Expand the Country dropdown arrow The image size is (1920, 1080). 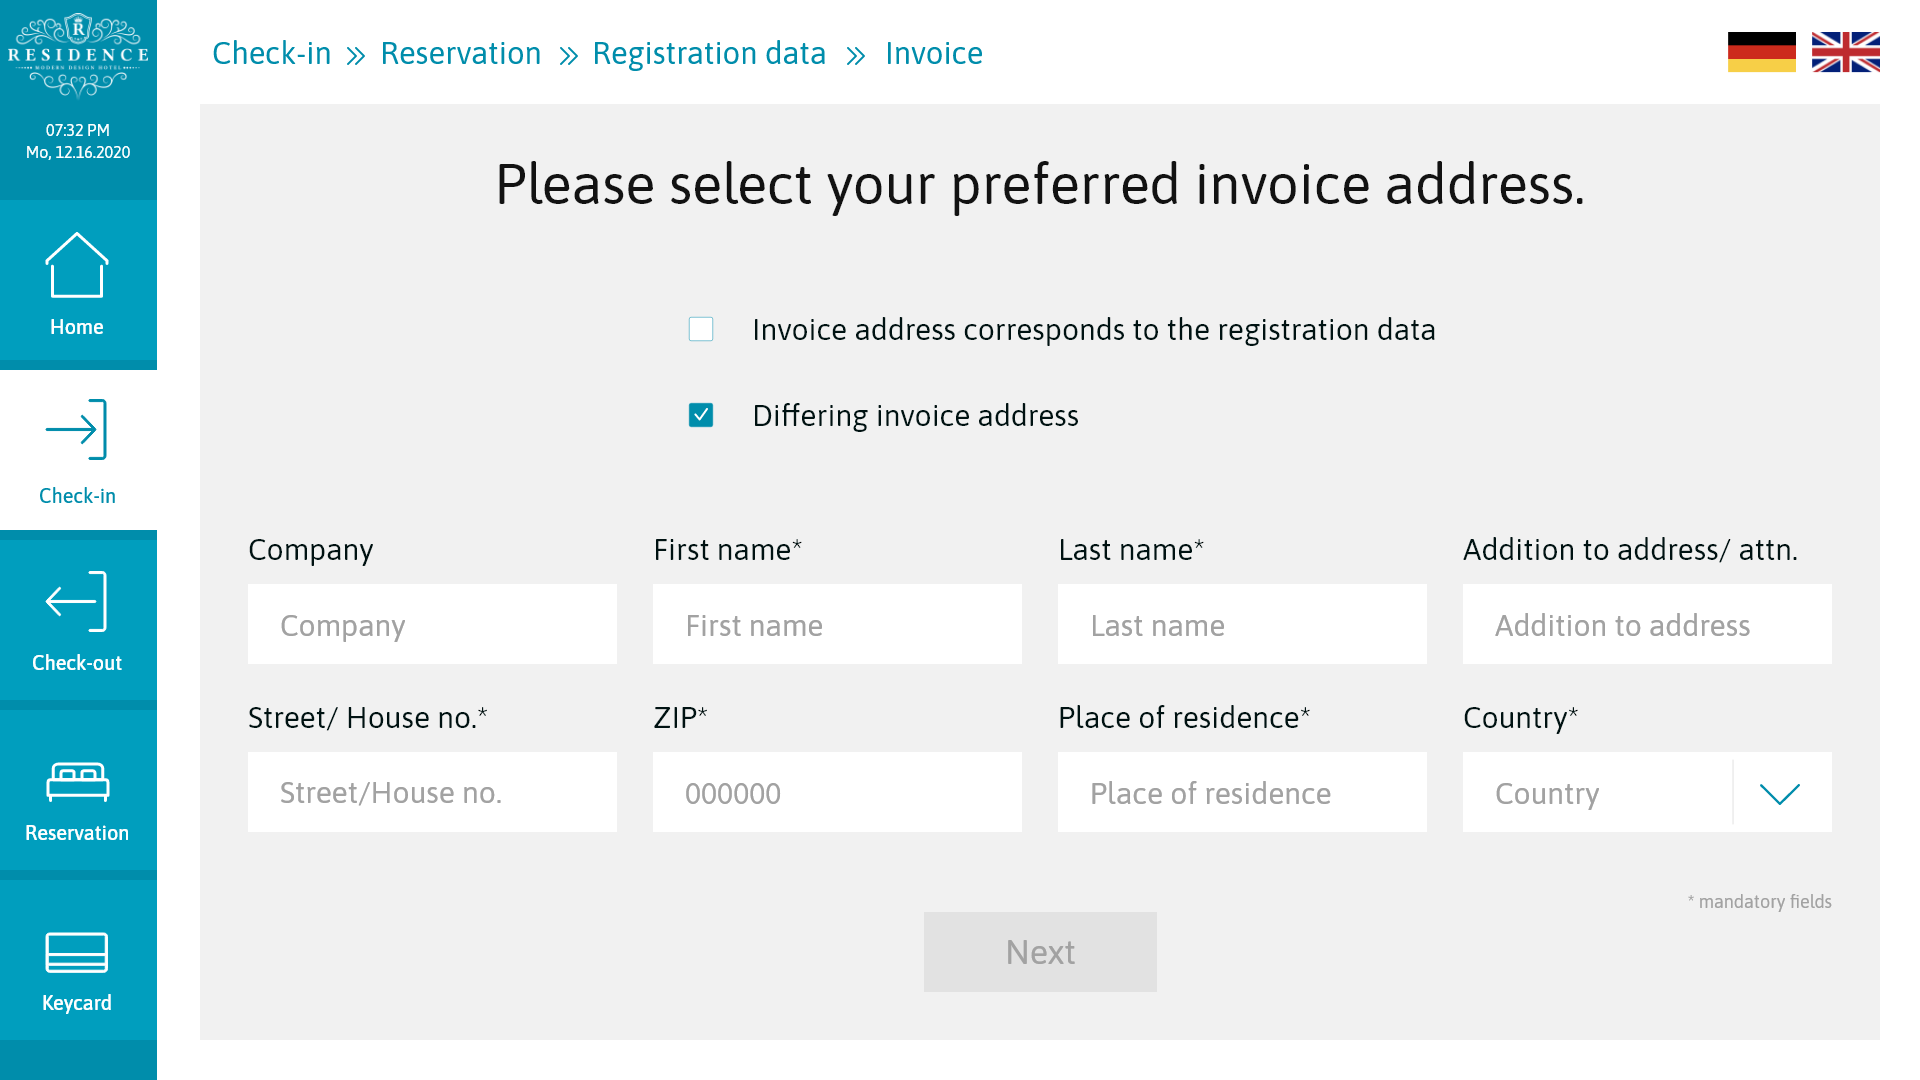click(1780, 793)
